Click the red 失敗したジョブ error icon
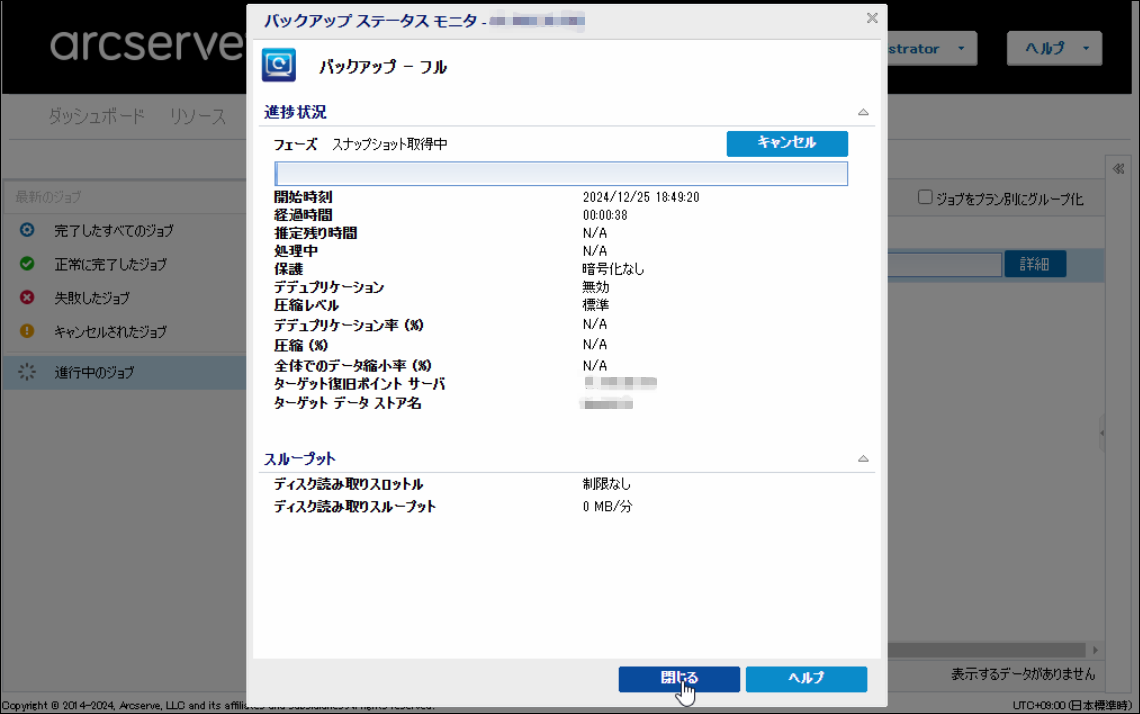 (x=27, y=298)
